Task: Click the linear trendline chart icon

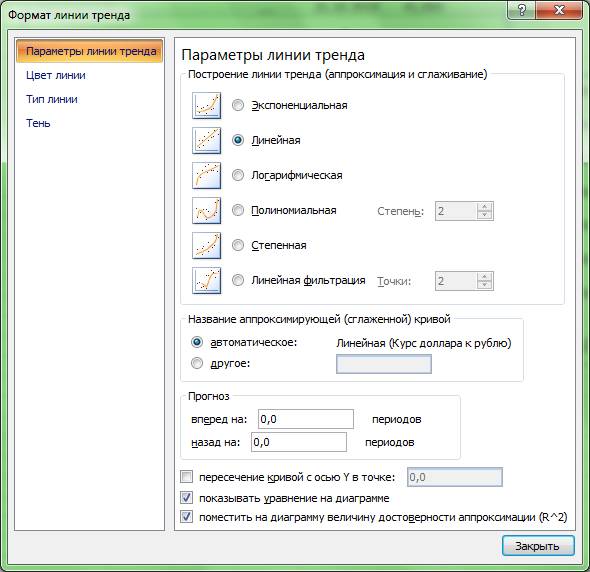Action: 206,140
